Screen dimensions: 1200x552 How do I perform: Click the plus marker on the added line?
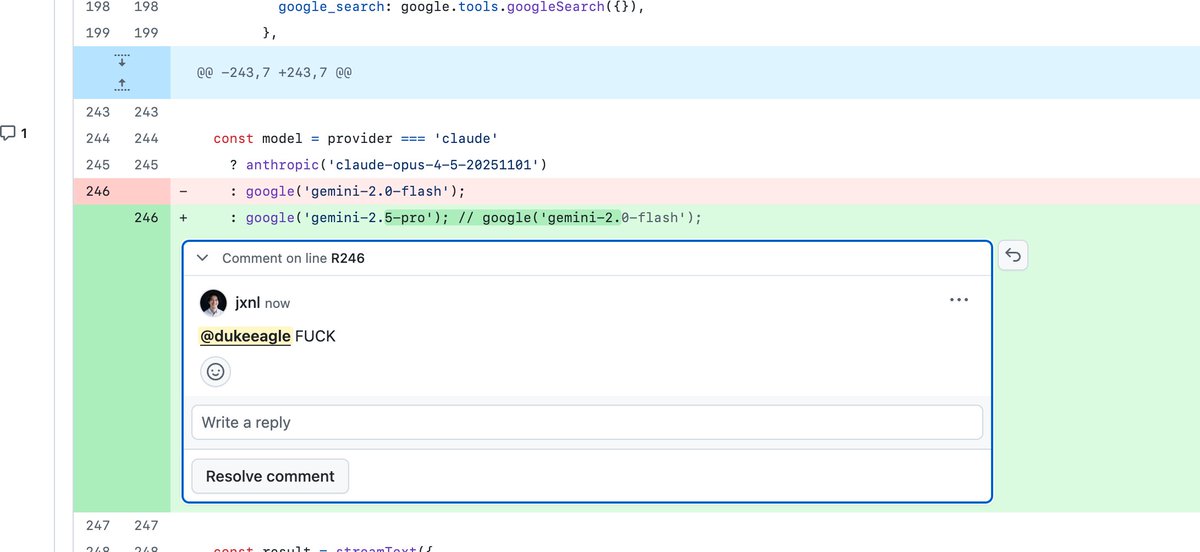[x=183, y=217]
